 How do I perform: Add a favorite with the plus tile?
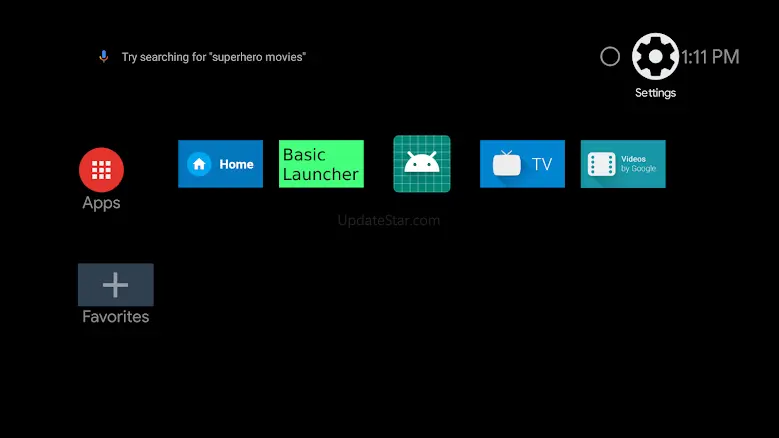(x=116, y=285)
